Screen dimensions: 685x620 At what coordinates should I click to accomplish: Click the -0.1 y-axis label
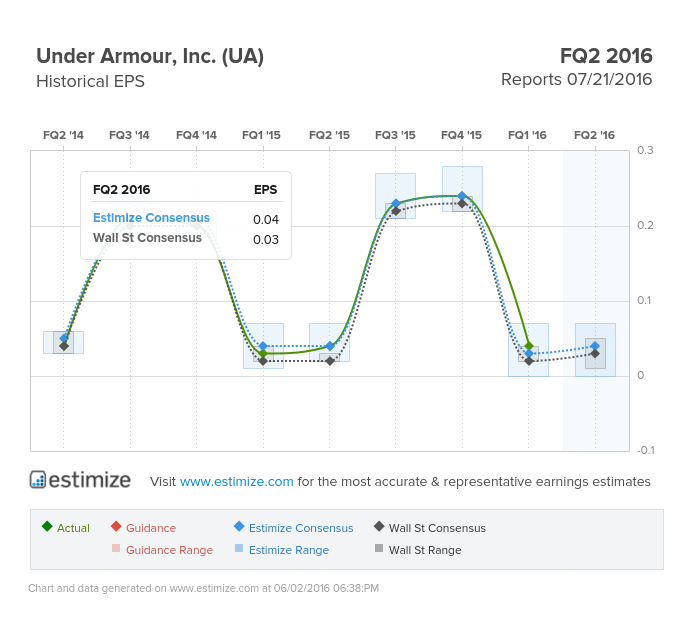[645, 450]
